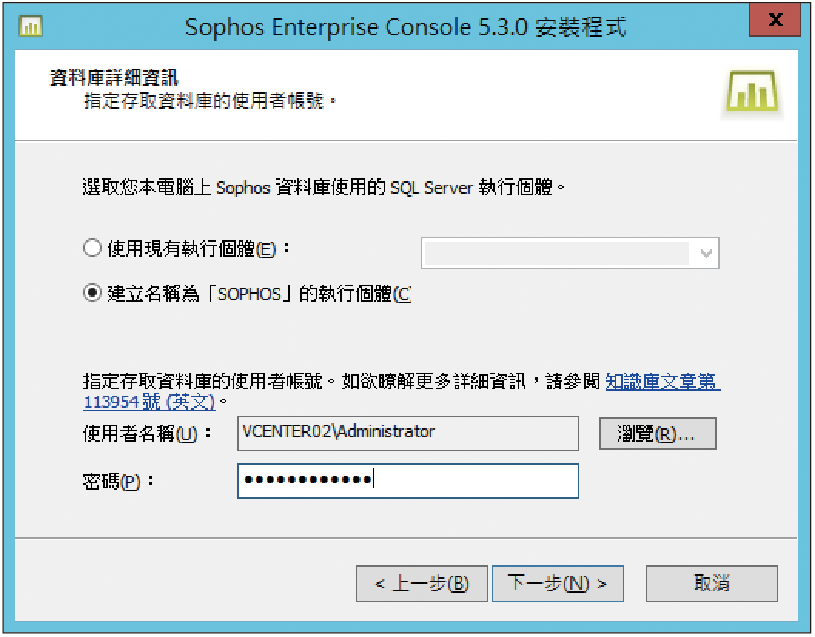Close the installer window with X button
This screenshot has width=815, height=637.
coord(774,20)
